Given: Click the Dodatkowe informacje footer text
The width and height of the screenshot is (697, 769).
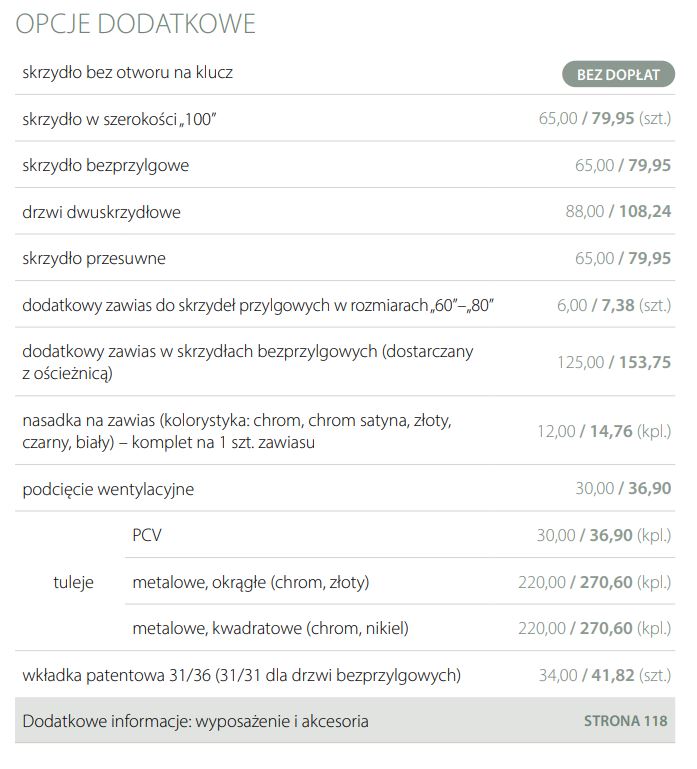Looking at the screenshot, I should coord(195,721).
